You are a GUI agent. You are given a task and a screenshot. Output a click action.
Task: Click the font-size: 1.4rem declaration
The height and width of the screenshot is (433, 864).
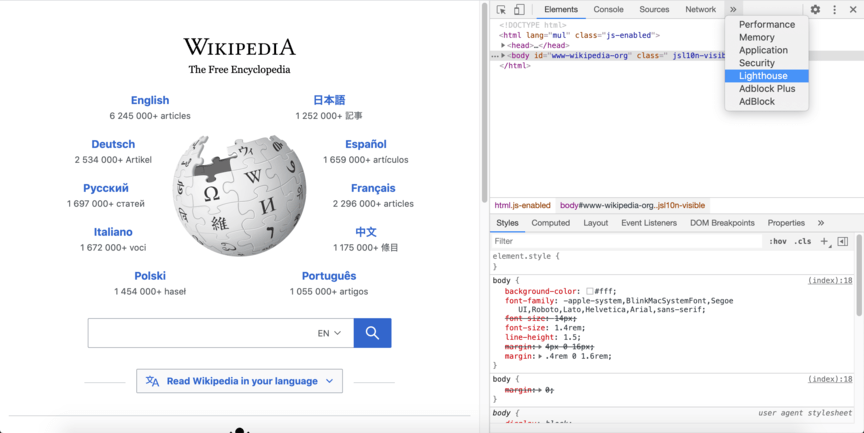pos(545,328)
